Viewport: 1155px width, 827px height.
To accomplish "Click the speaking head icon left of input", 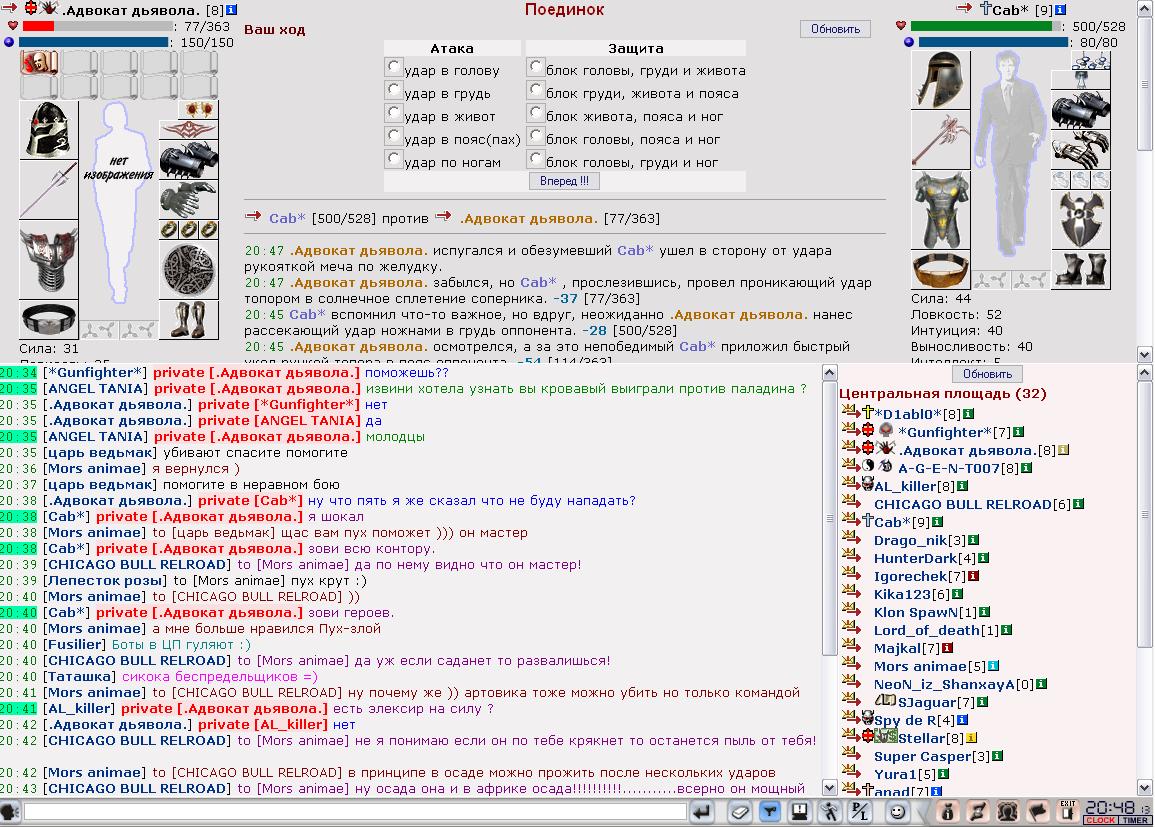I will click(10, 812).
